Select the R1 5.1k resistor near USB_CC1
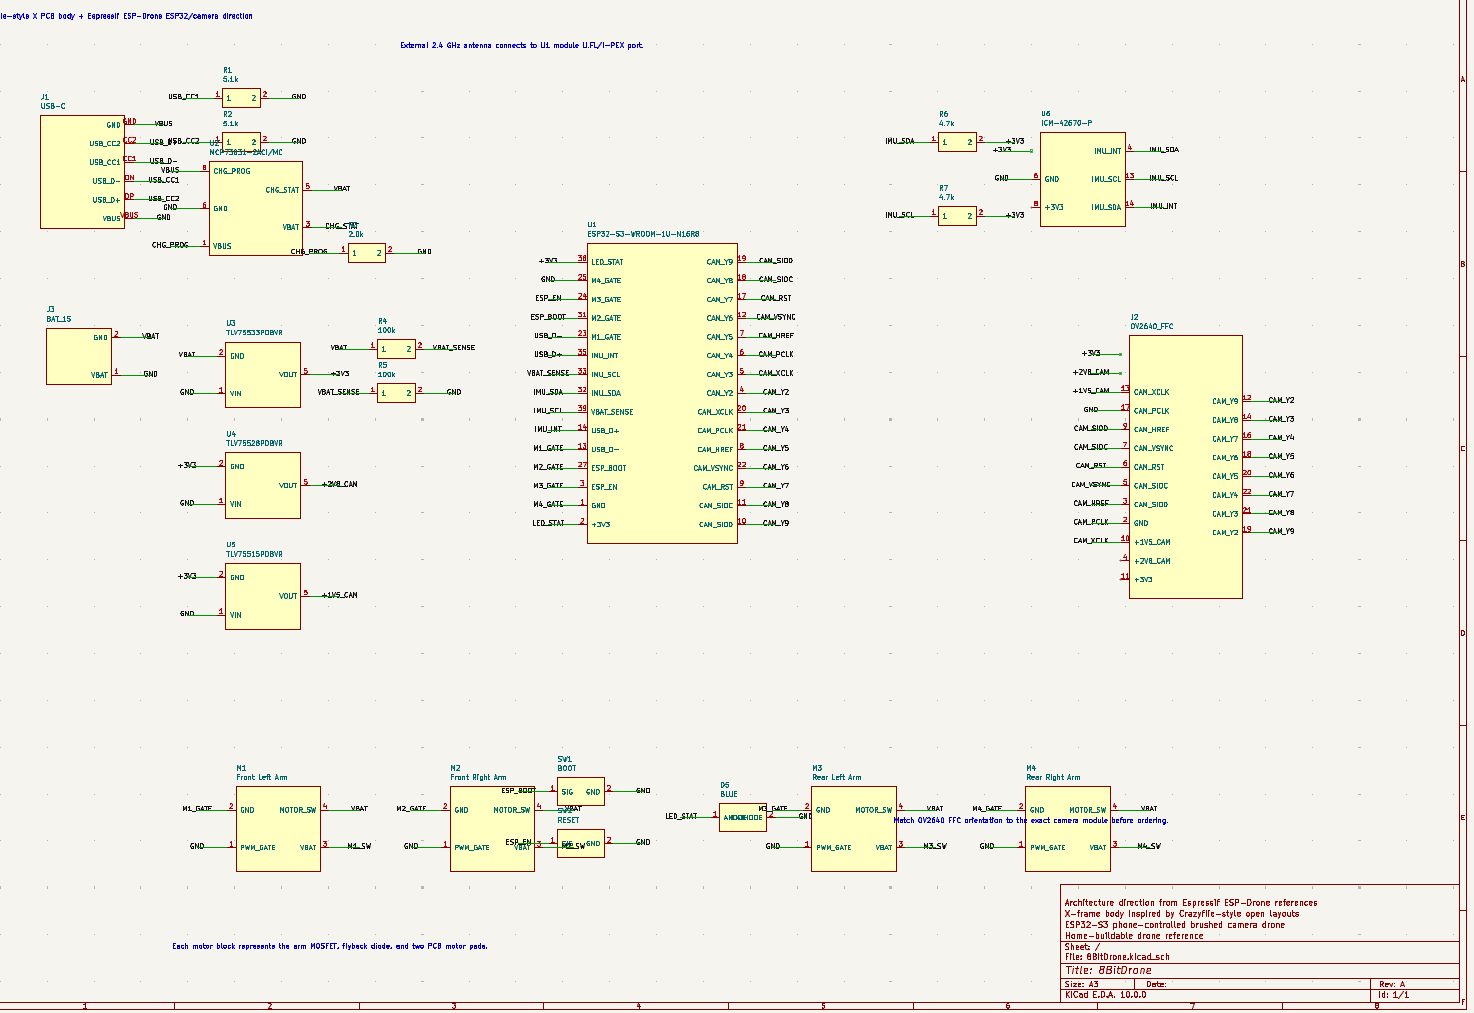 [x=239, y=97]
